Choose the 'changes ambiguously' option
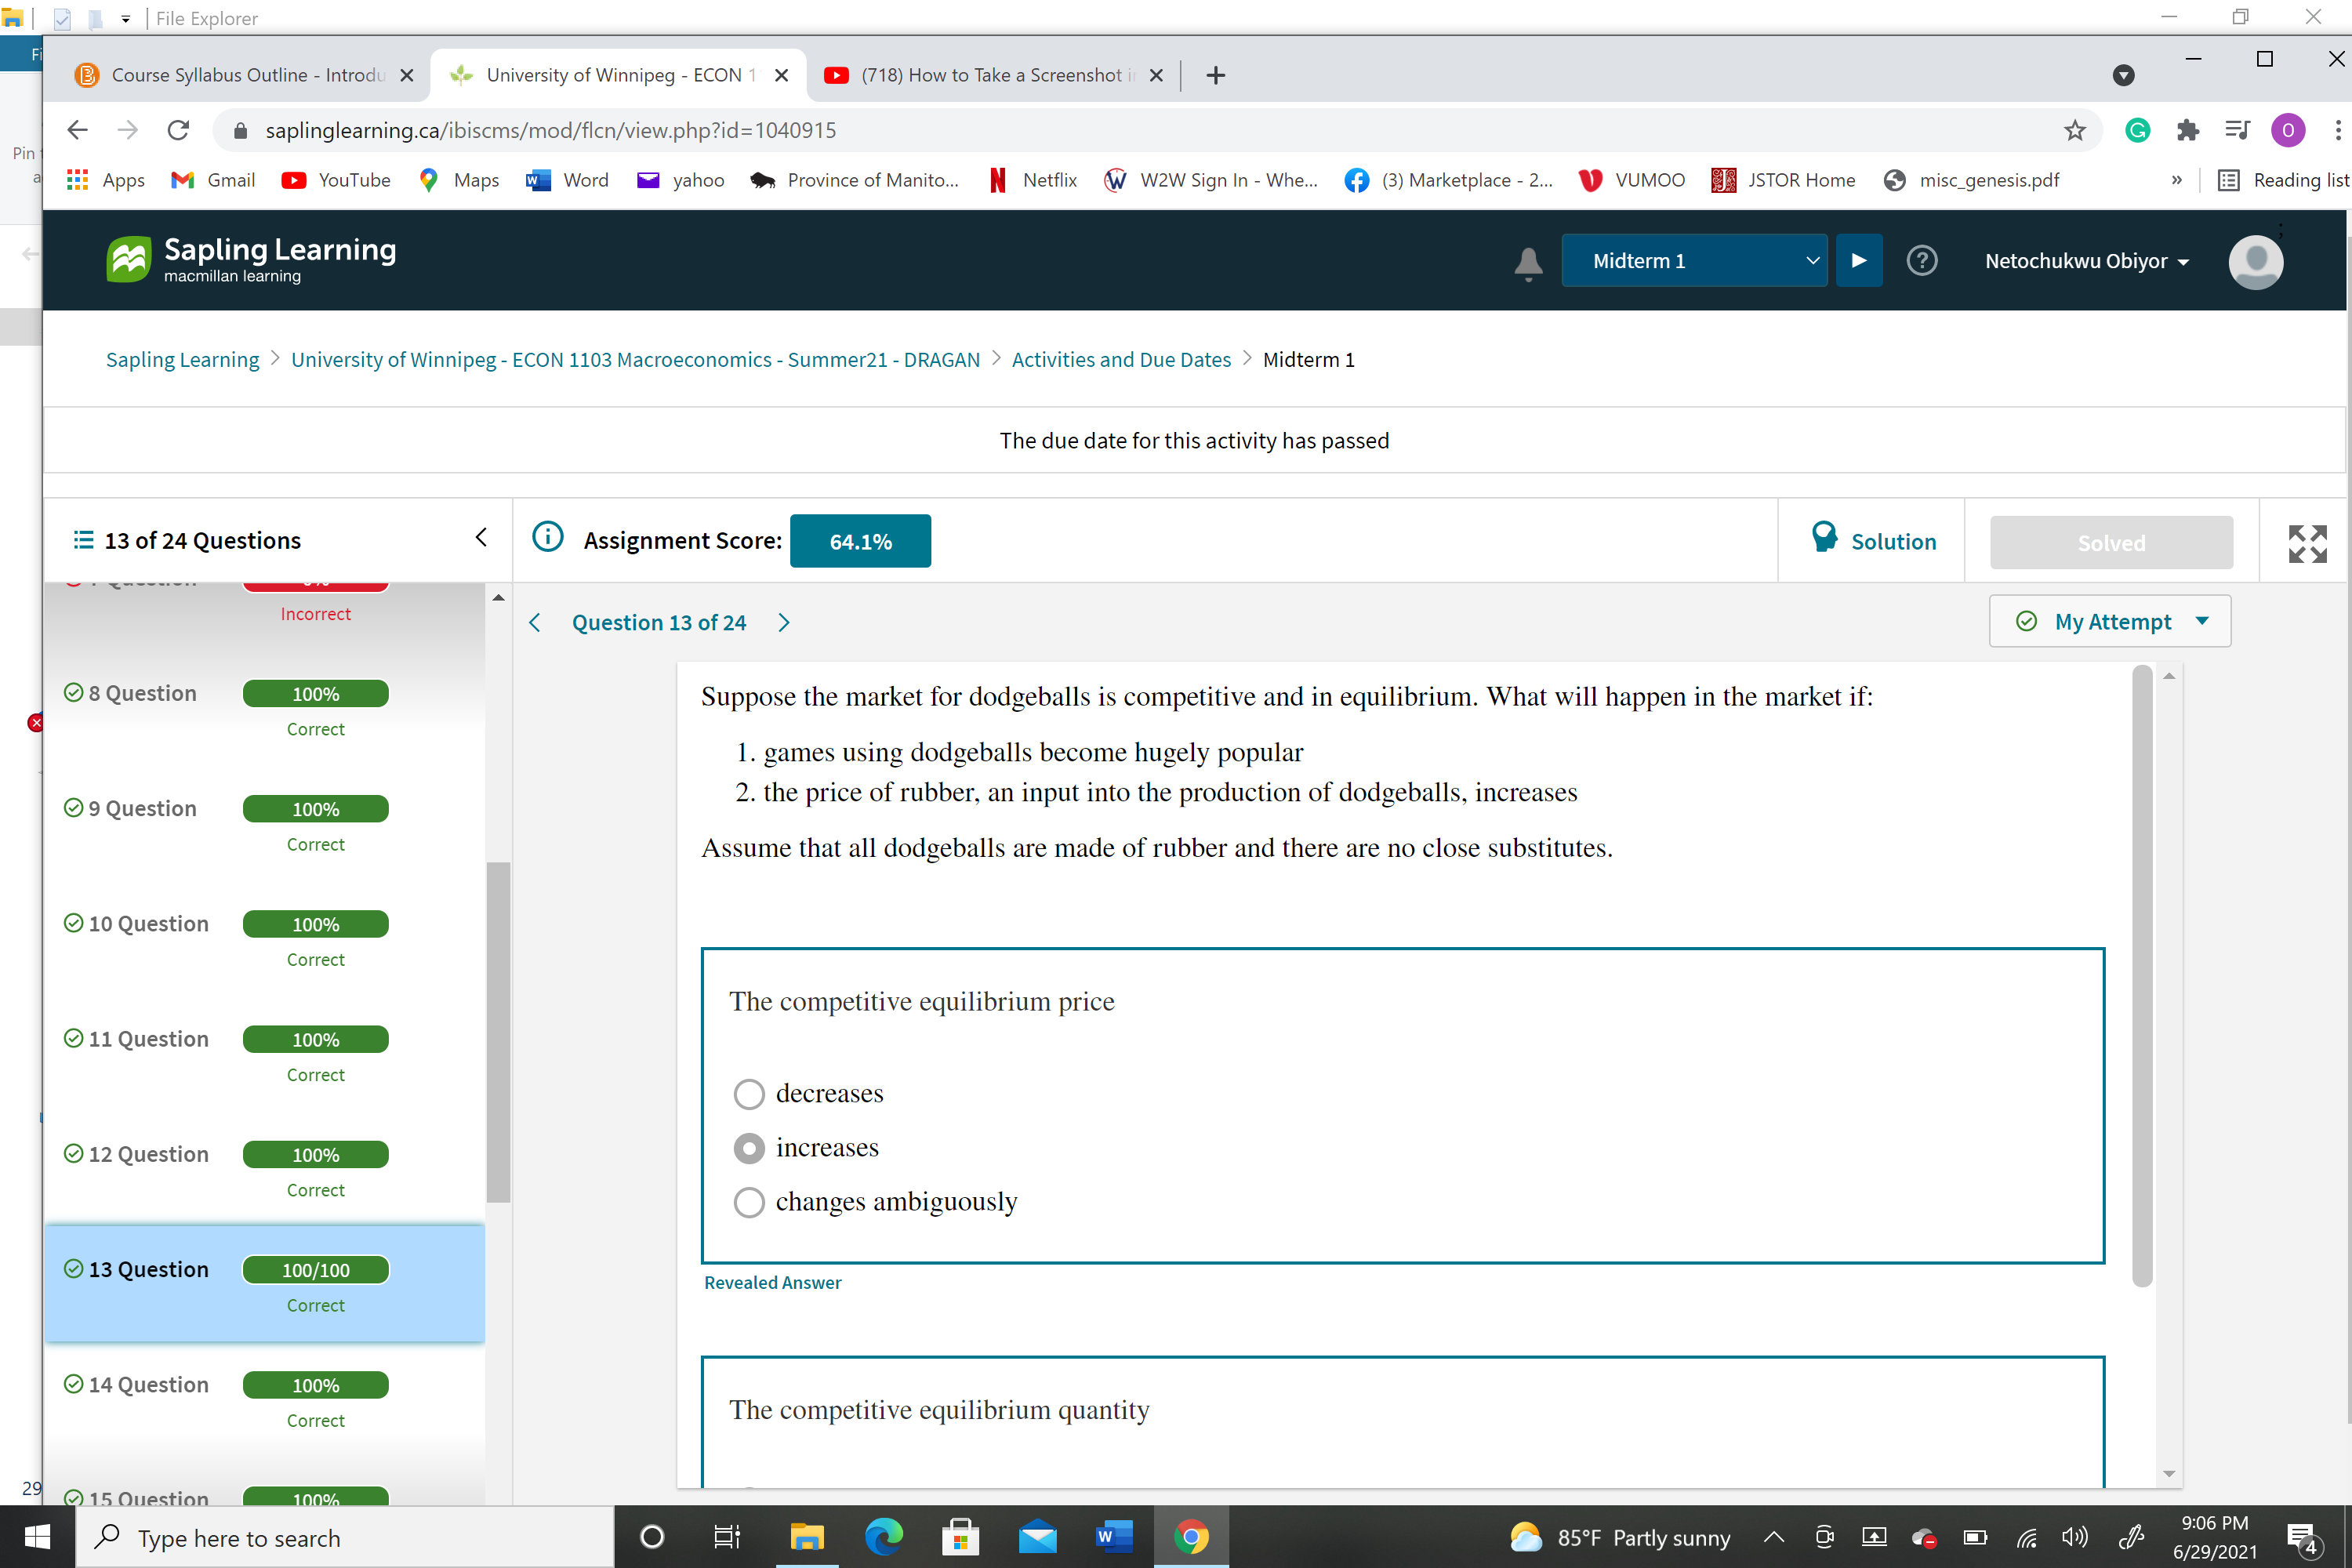 click(x=749, y=1202)
